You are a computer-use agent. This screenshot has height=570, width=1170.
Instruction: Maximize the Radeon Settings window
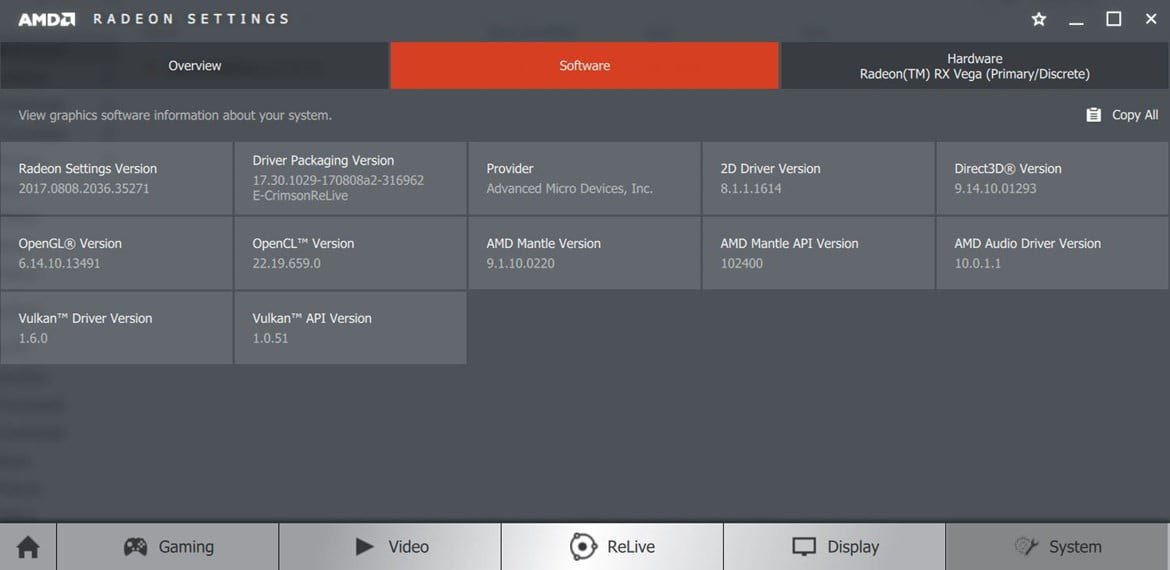[1113, 19]
